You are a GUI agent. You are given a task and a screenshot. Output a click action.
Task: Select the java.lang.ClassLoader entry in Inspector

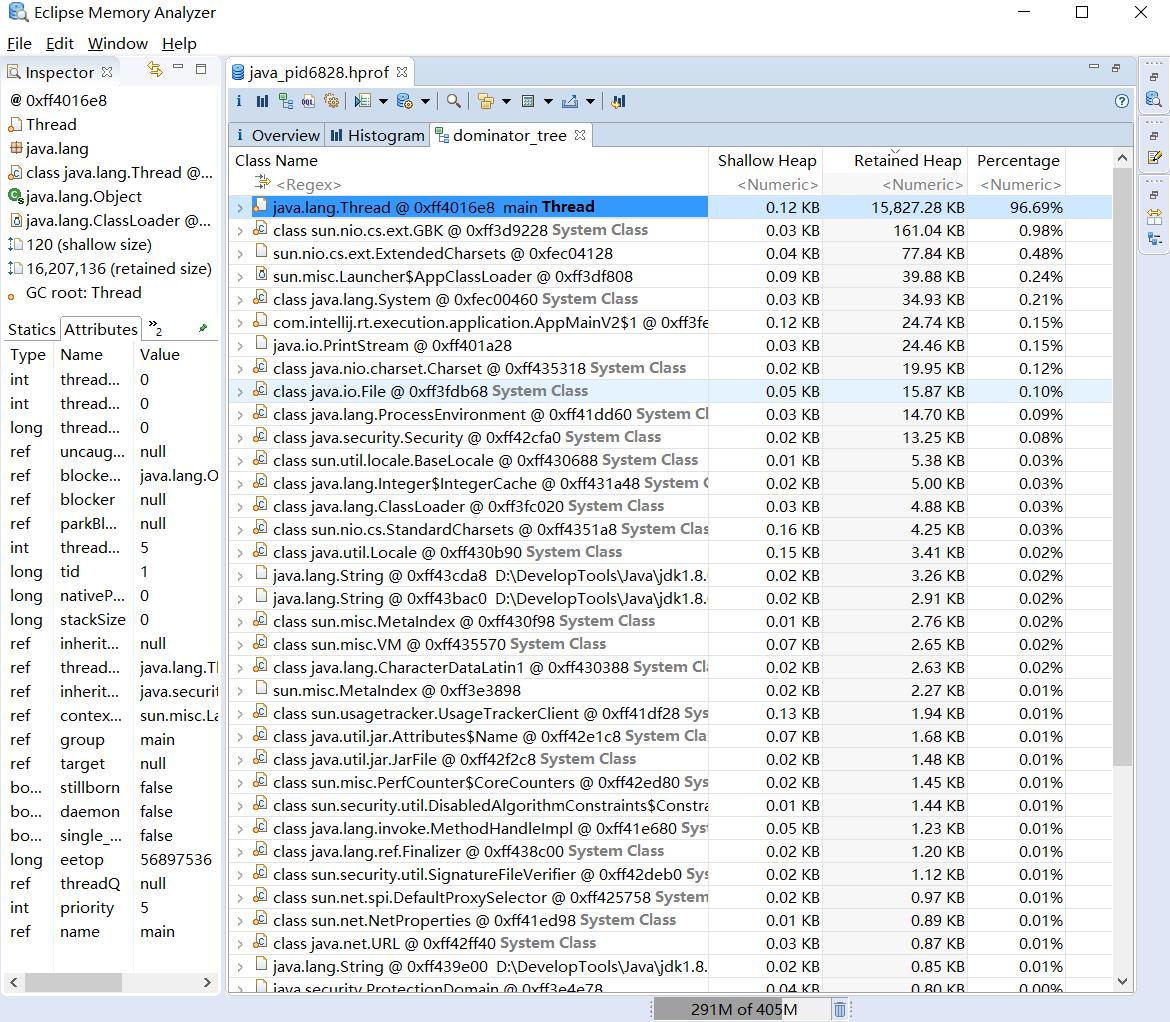110,221
